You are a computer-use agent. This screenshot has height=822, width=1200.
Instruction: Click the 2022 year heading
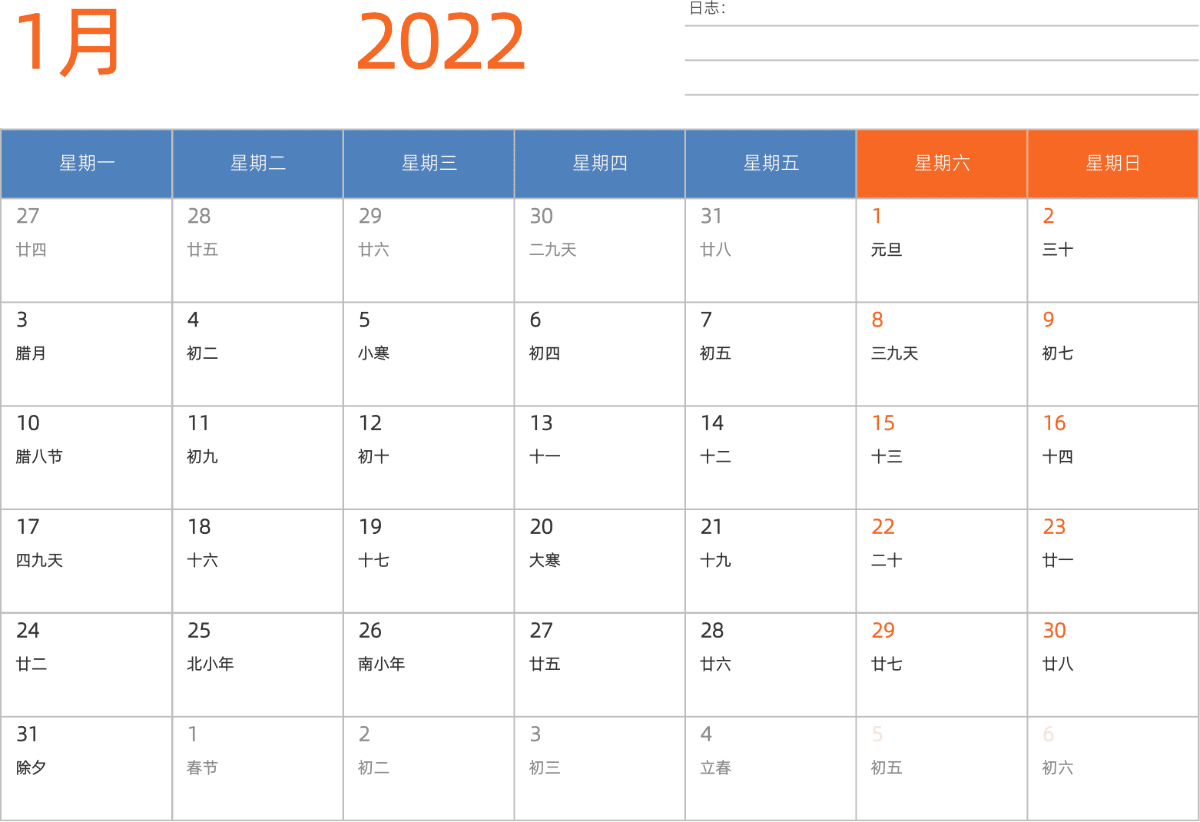pos(441,43)
